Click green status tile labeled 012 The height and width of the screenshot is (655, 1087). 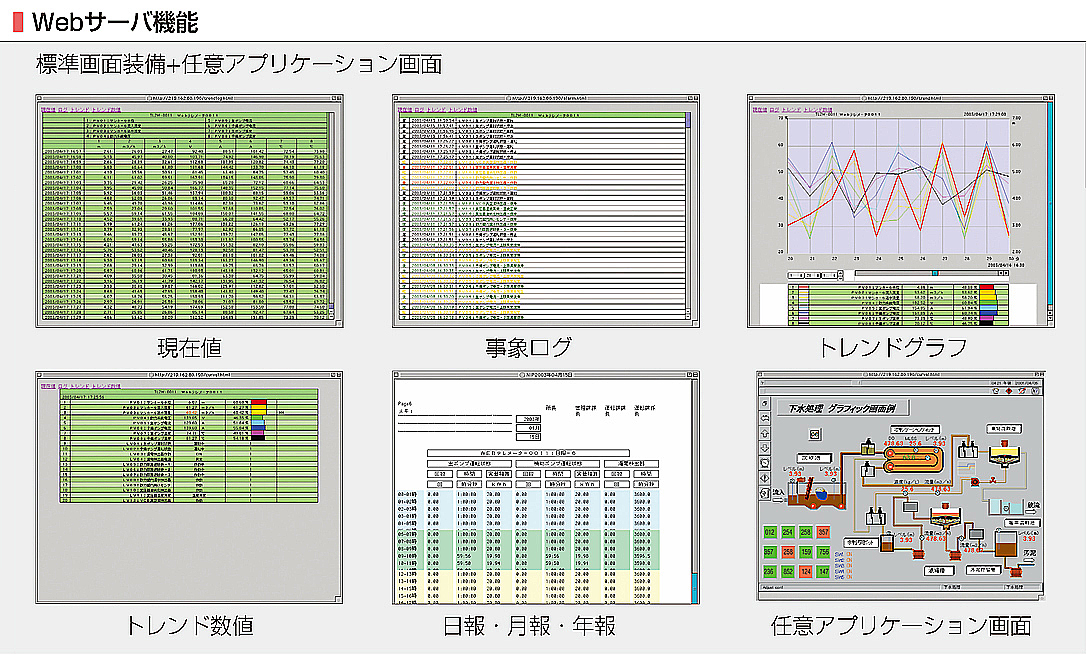point(770,531)
